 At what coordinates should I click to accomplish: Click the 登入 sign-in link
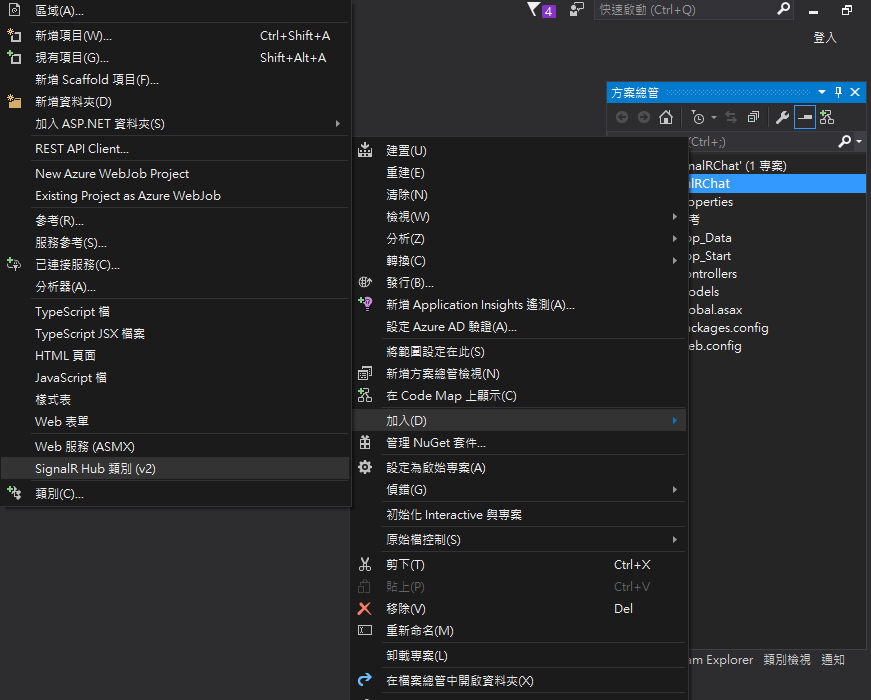(x=825, y=37)
